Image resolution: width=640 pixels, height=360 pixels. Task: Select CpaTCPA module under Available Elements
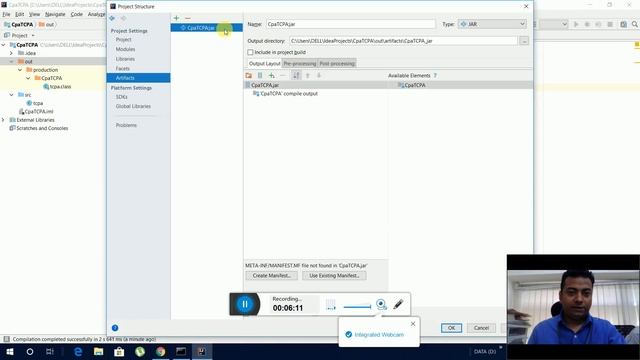[x=412, y=85]
